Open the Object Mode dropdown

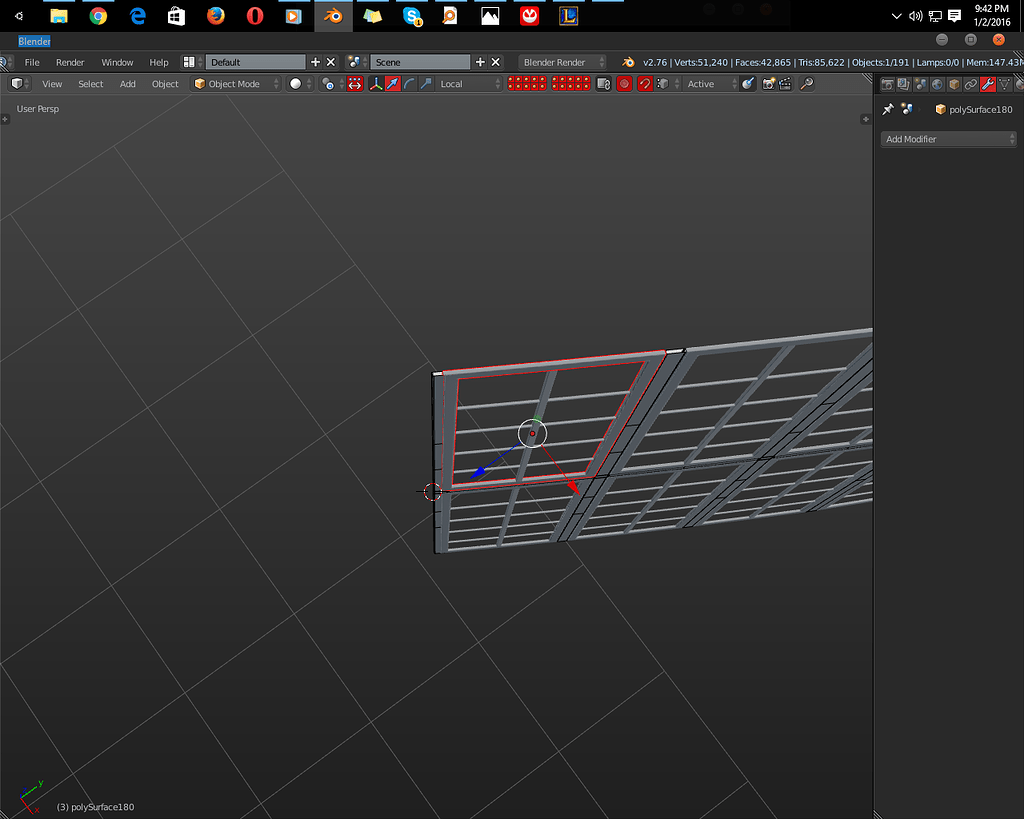click(236, 84)
